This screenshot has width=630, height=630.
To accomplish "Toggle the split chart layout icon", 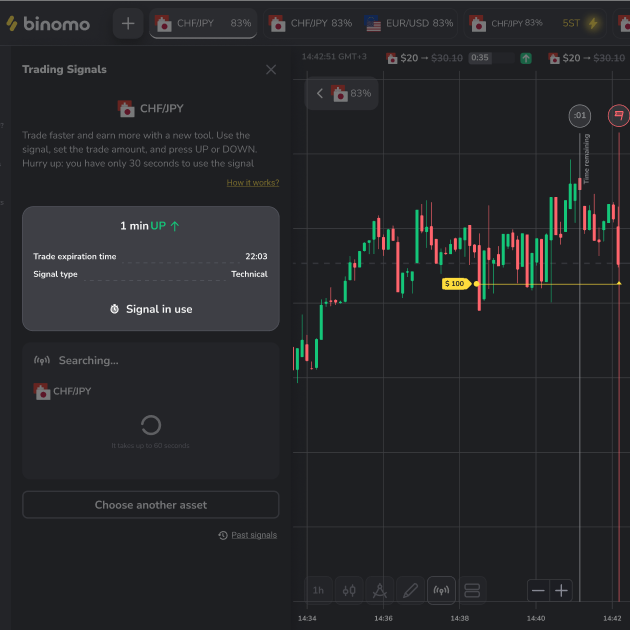I will point(472,590).
